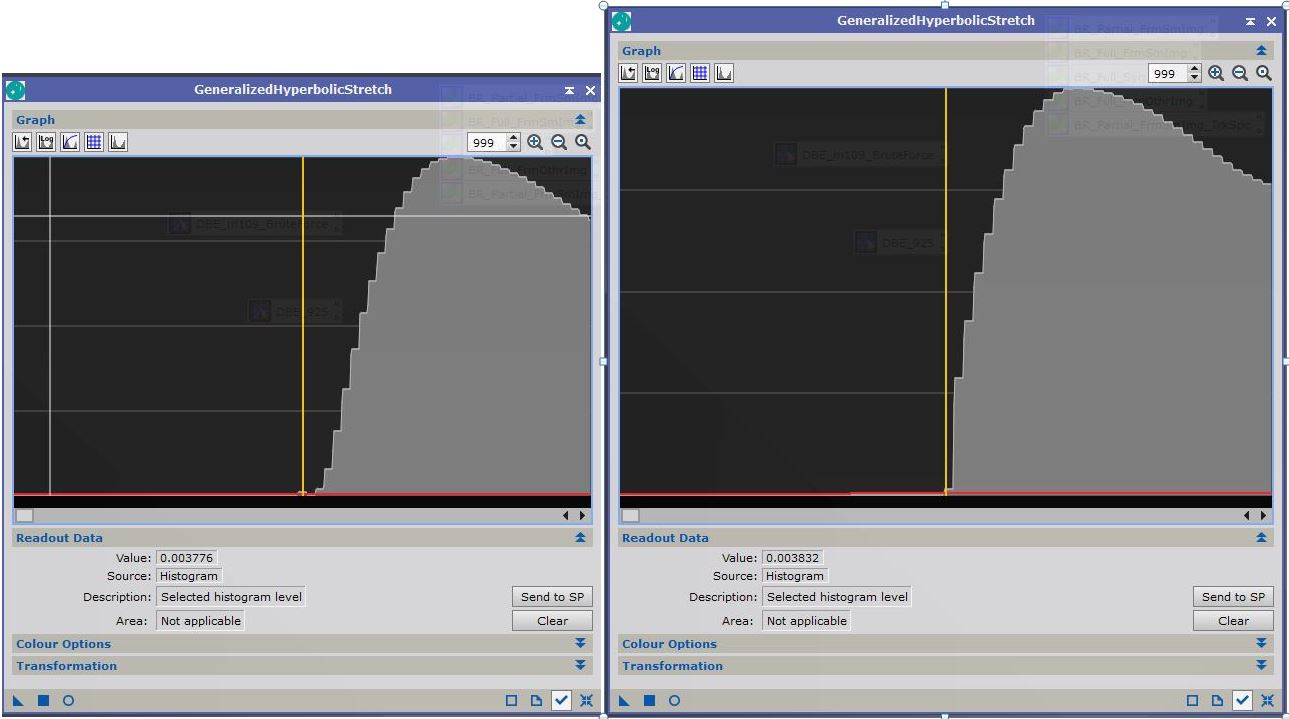Click the checkmark icon in right window footer
The width and height of the screenshot is (1289, 719).
(1242, 701)
